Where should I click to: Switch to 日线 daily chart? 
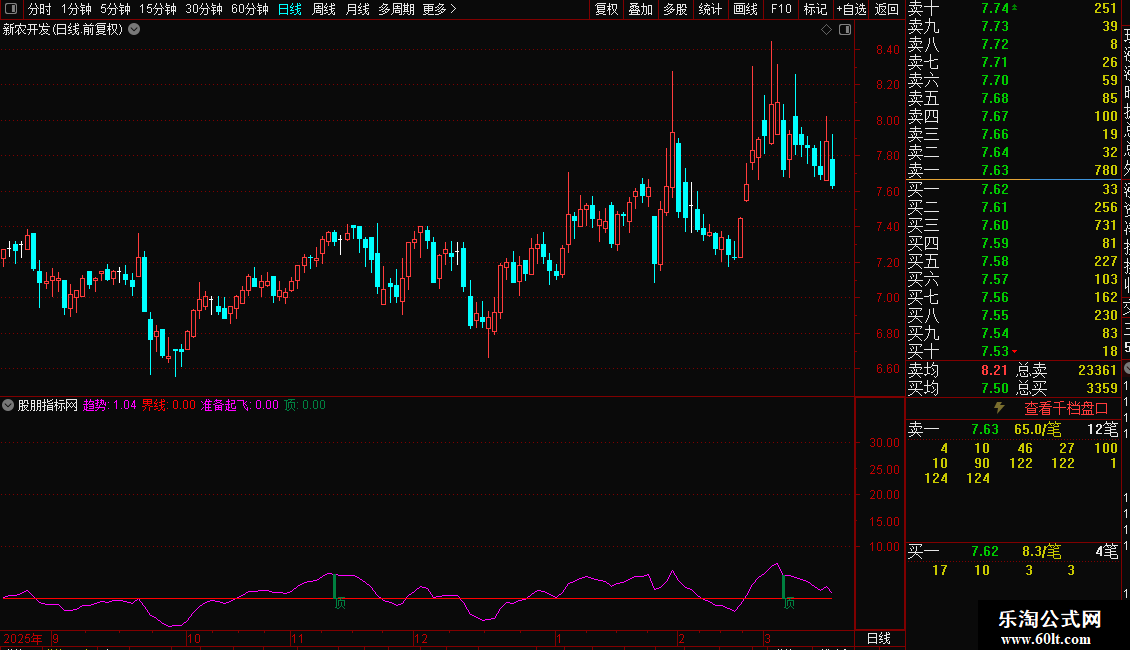click(x=290, y=9)
